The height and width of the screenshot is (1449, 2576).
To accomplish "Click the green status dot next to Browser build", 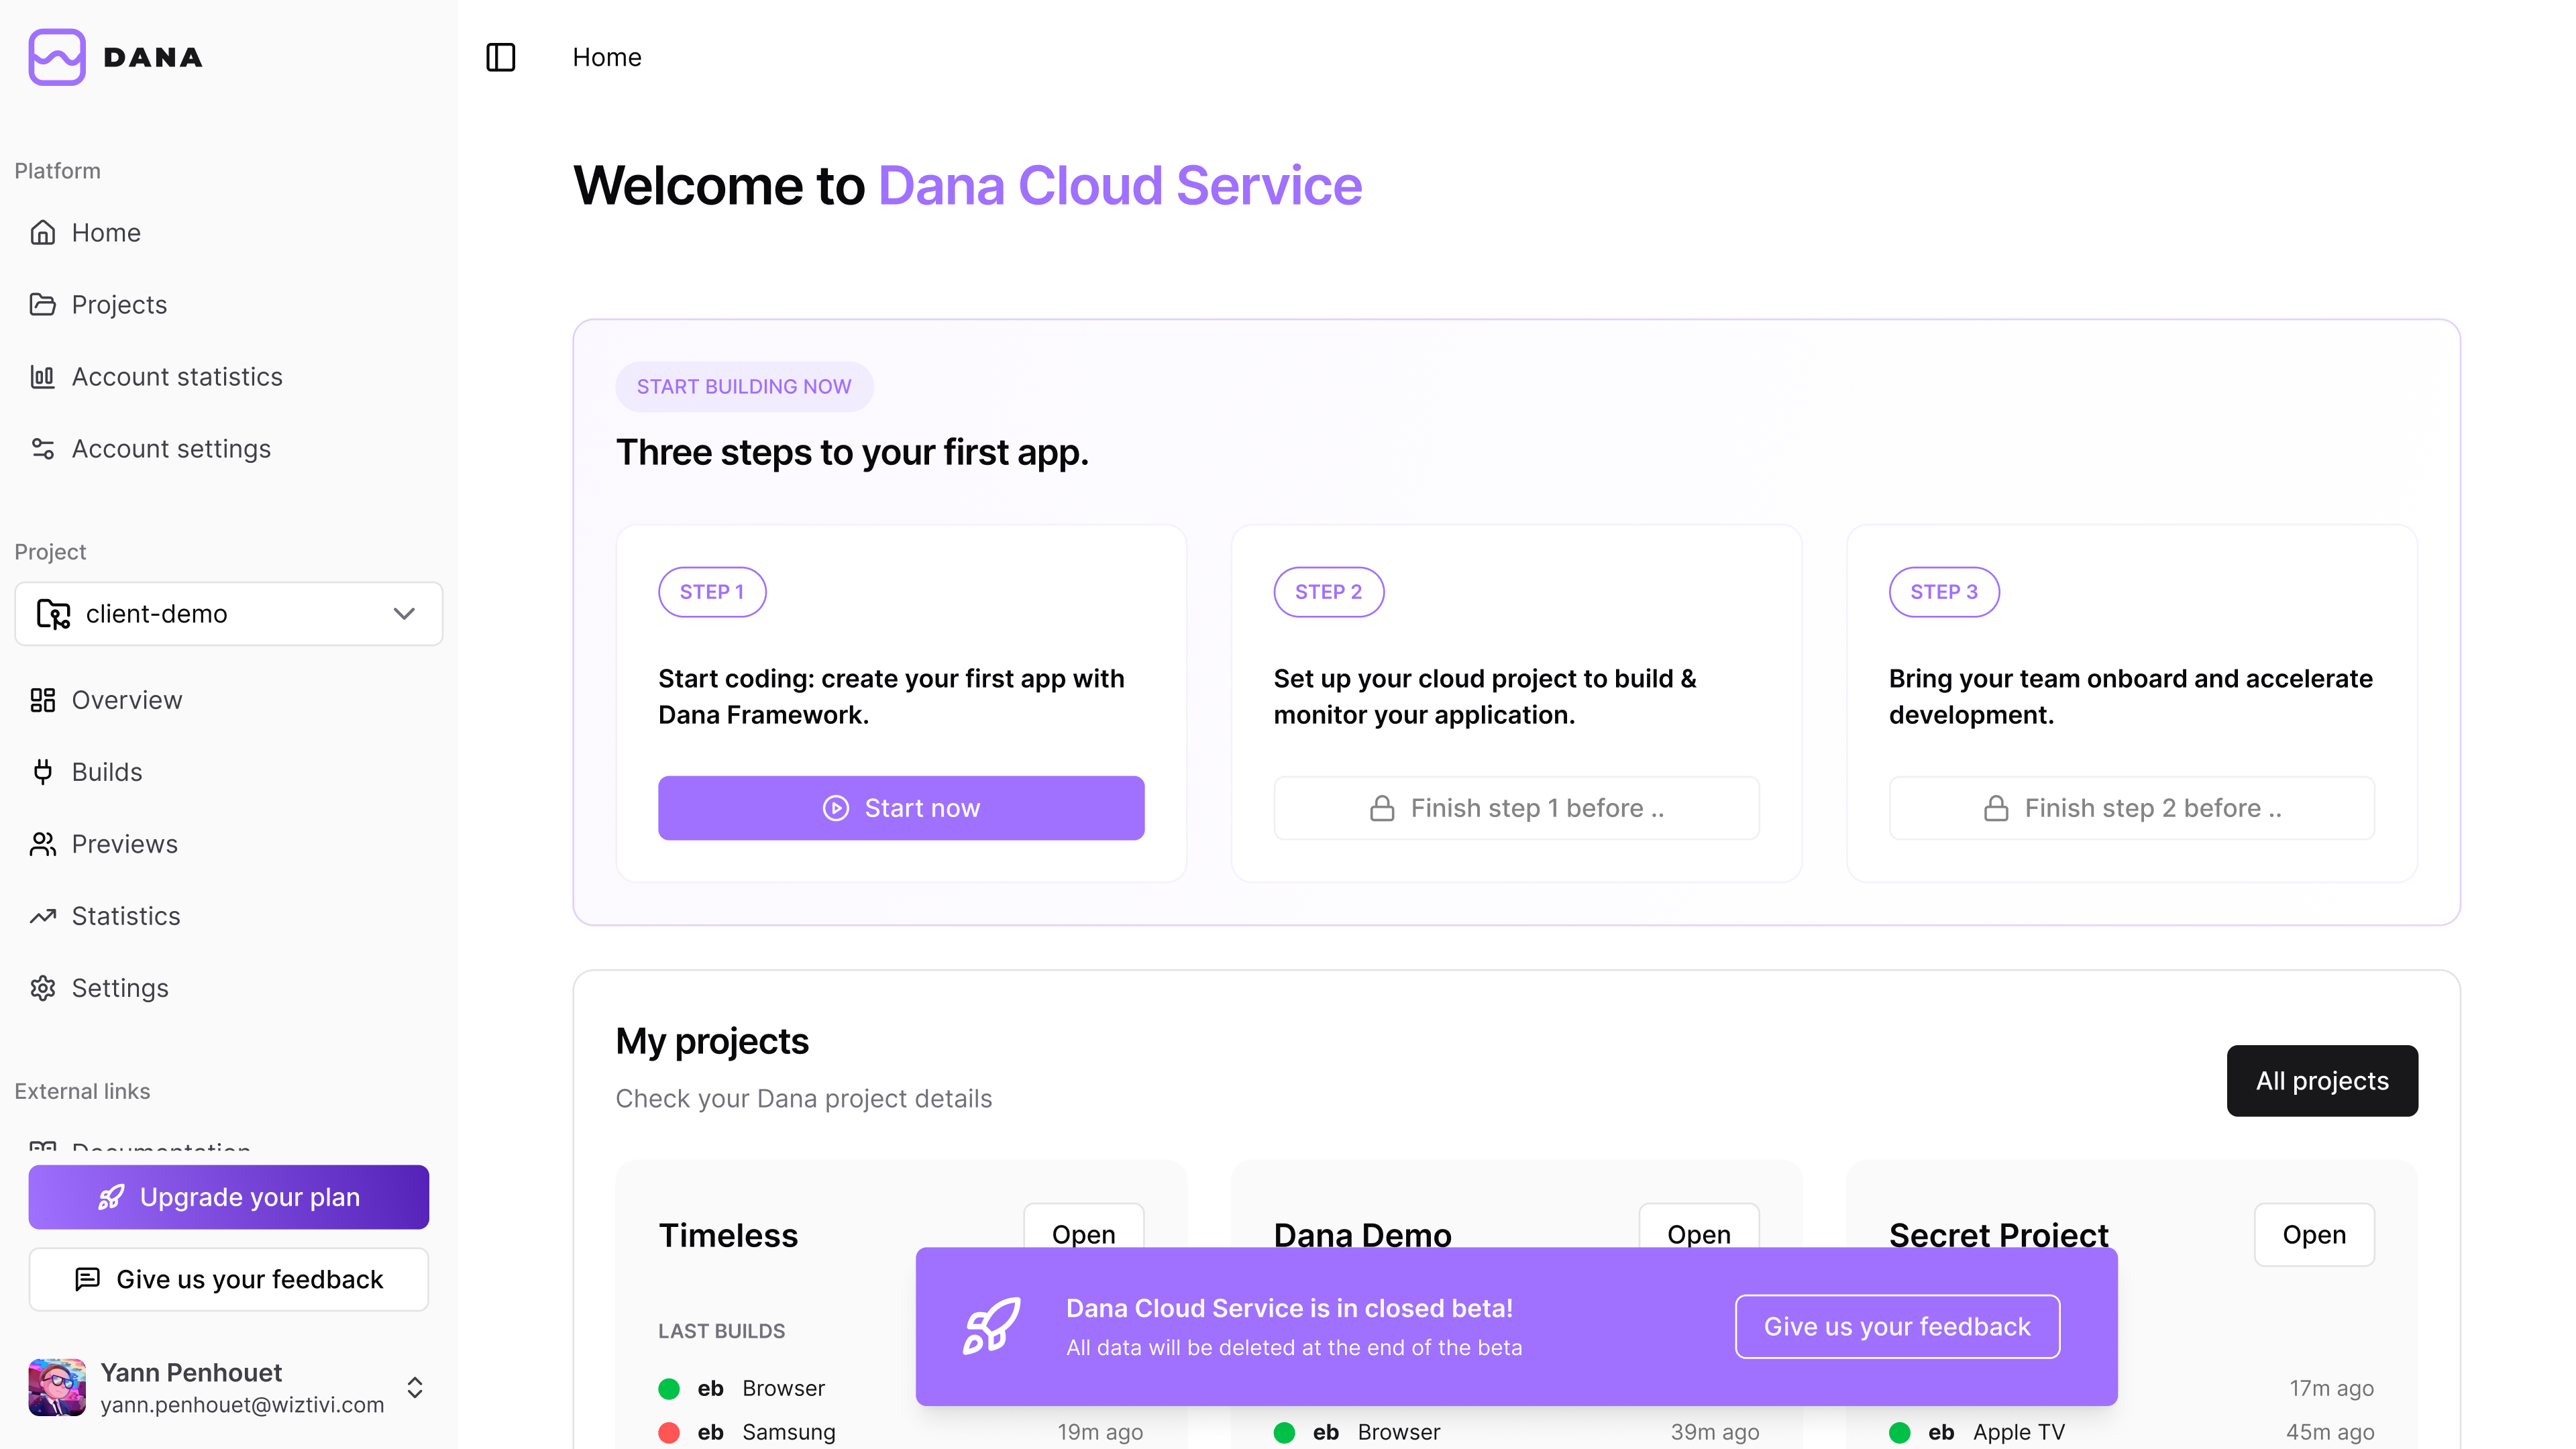I will [x=670, y=1388].
